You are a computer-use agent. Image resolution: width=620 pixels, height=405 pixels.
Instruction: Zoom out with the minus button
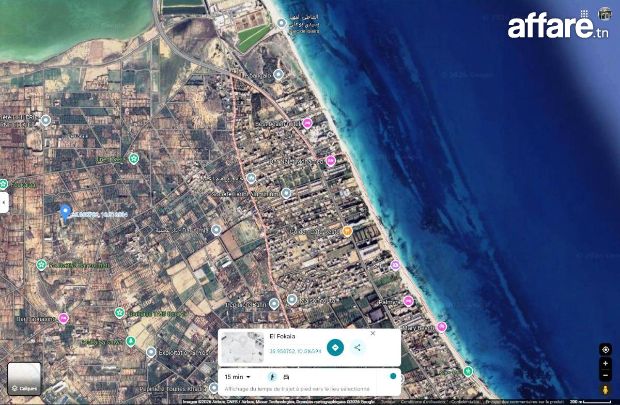[605, 375]
